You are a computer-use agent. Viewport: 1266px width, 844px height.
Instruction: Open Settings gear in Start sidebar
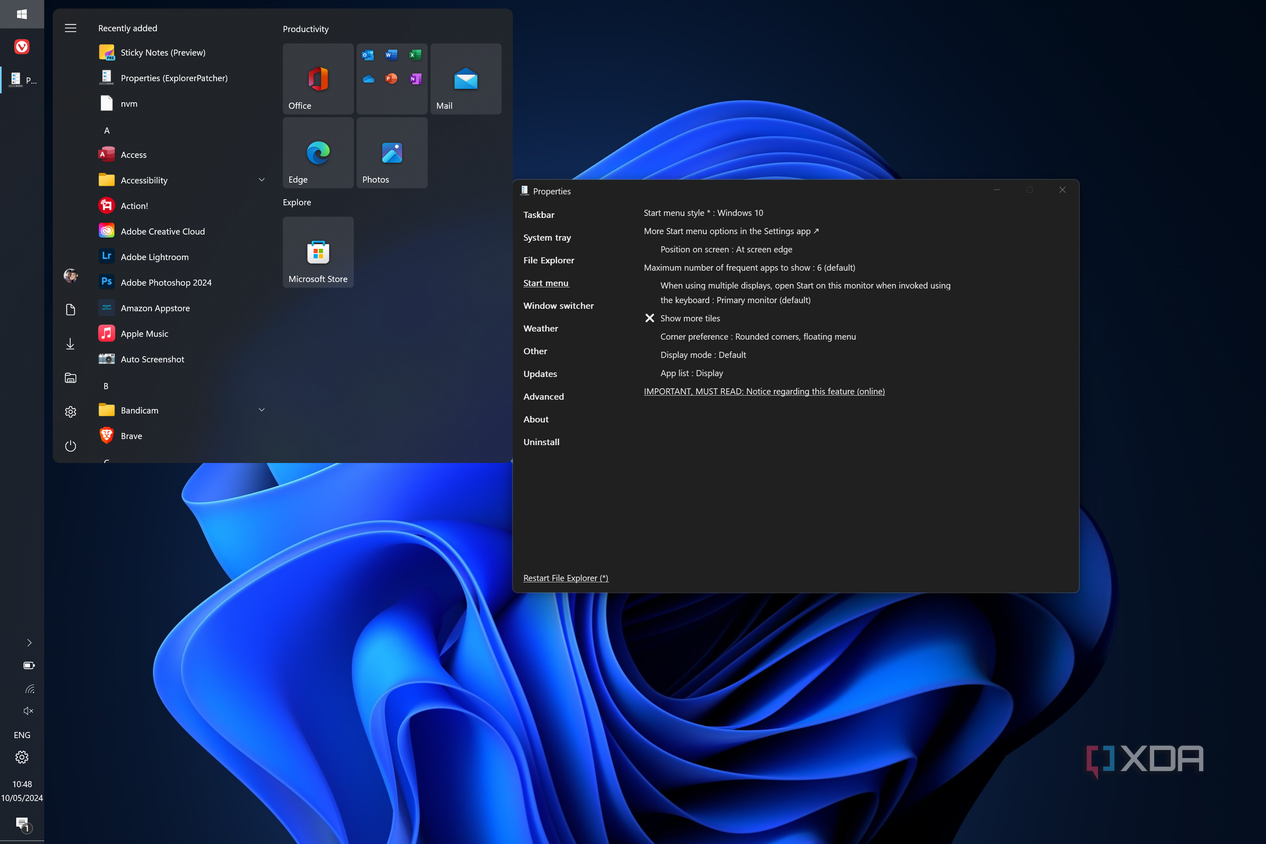[x=70, y=412]
